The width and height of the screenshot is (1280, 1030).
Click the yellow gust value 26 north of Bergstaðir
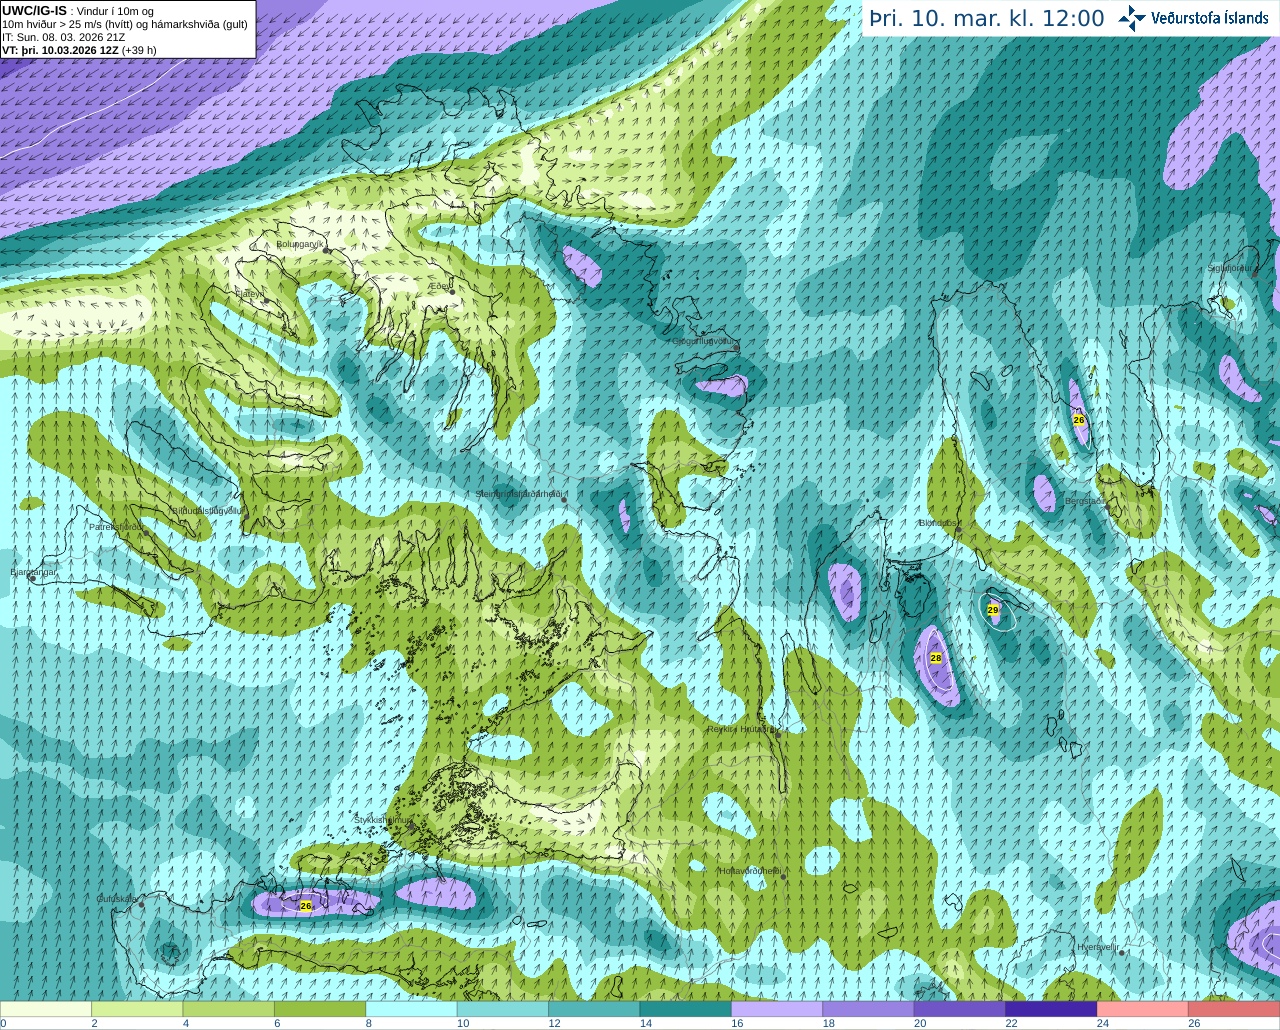(1079, 420)
